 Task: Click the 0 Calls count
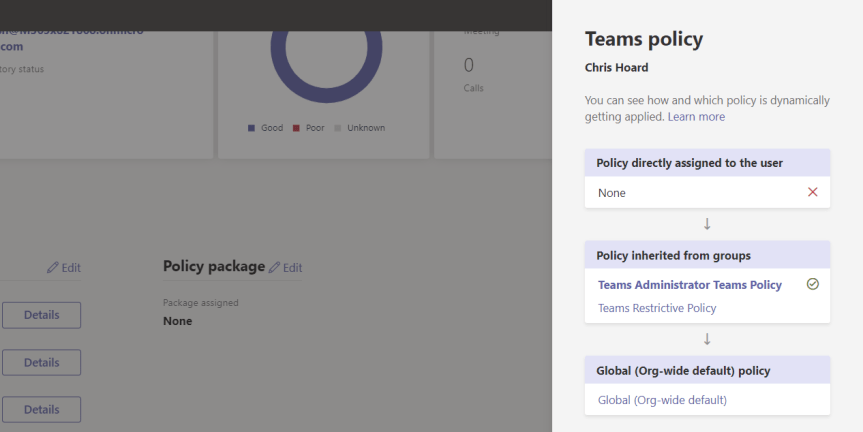[x=469, y=66]
